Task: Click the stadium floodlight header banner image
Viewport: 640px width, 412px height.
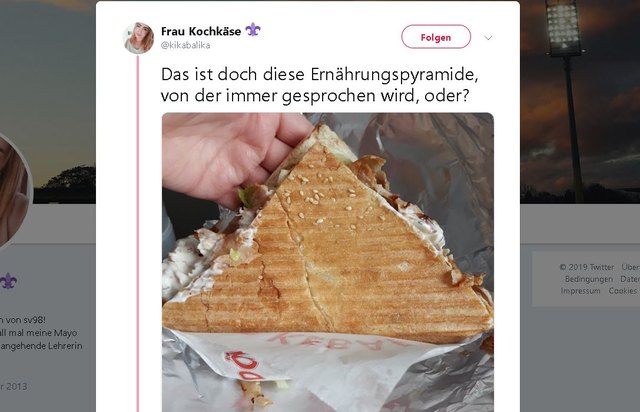Action: point(580,101)
